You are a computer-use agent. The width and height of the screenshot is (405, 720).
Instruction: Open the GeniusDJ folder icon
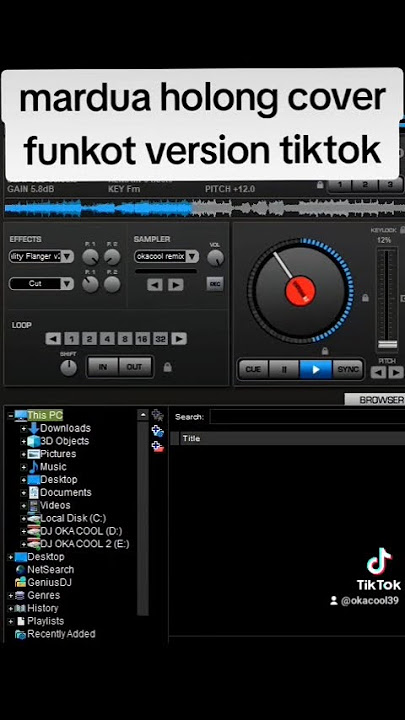pos(20,583)
